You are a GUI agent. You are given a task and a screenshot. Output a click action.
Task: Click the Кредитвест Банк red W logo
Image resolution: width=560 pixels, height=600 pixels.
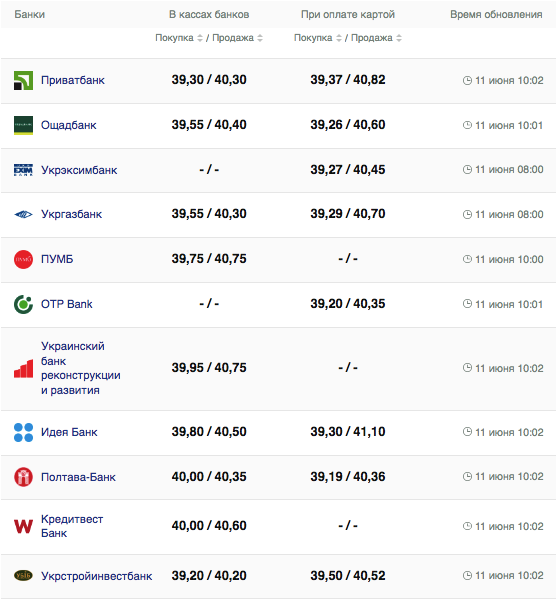point(23,526)
